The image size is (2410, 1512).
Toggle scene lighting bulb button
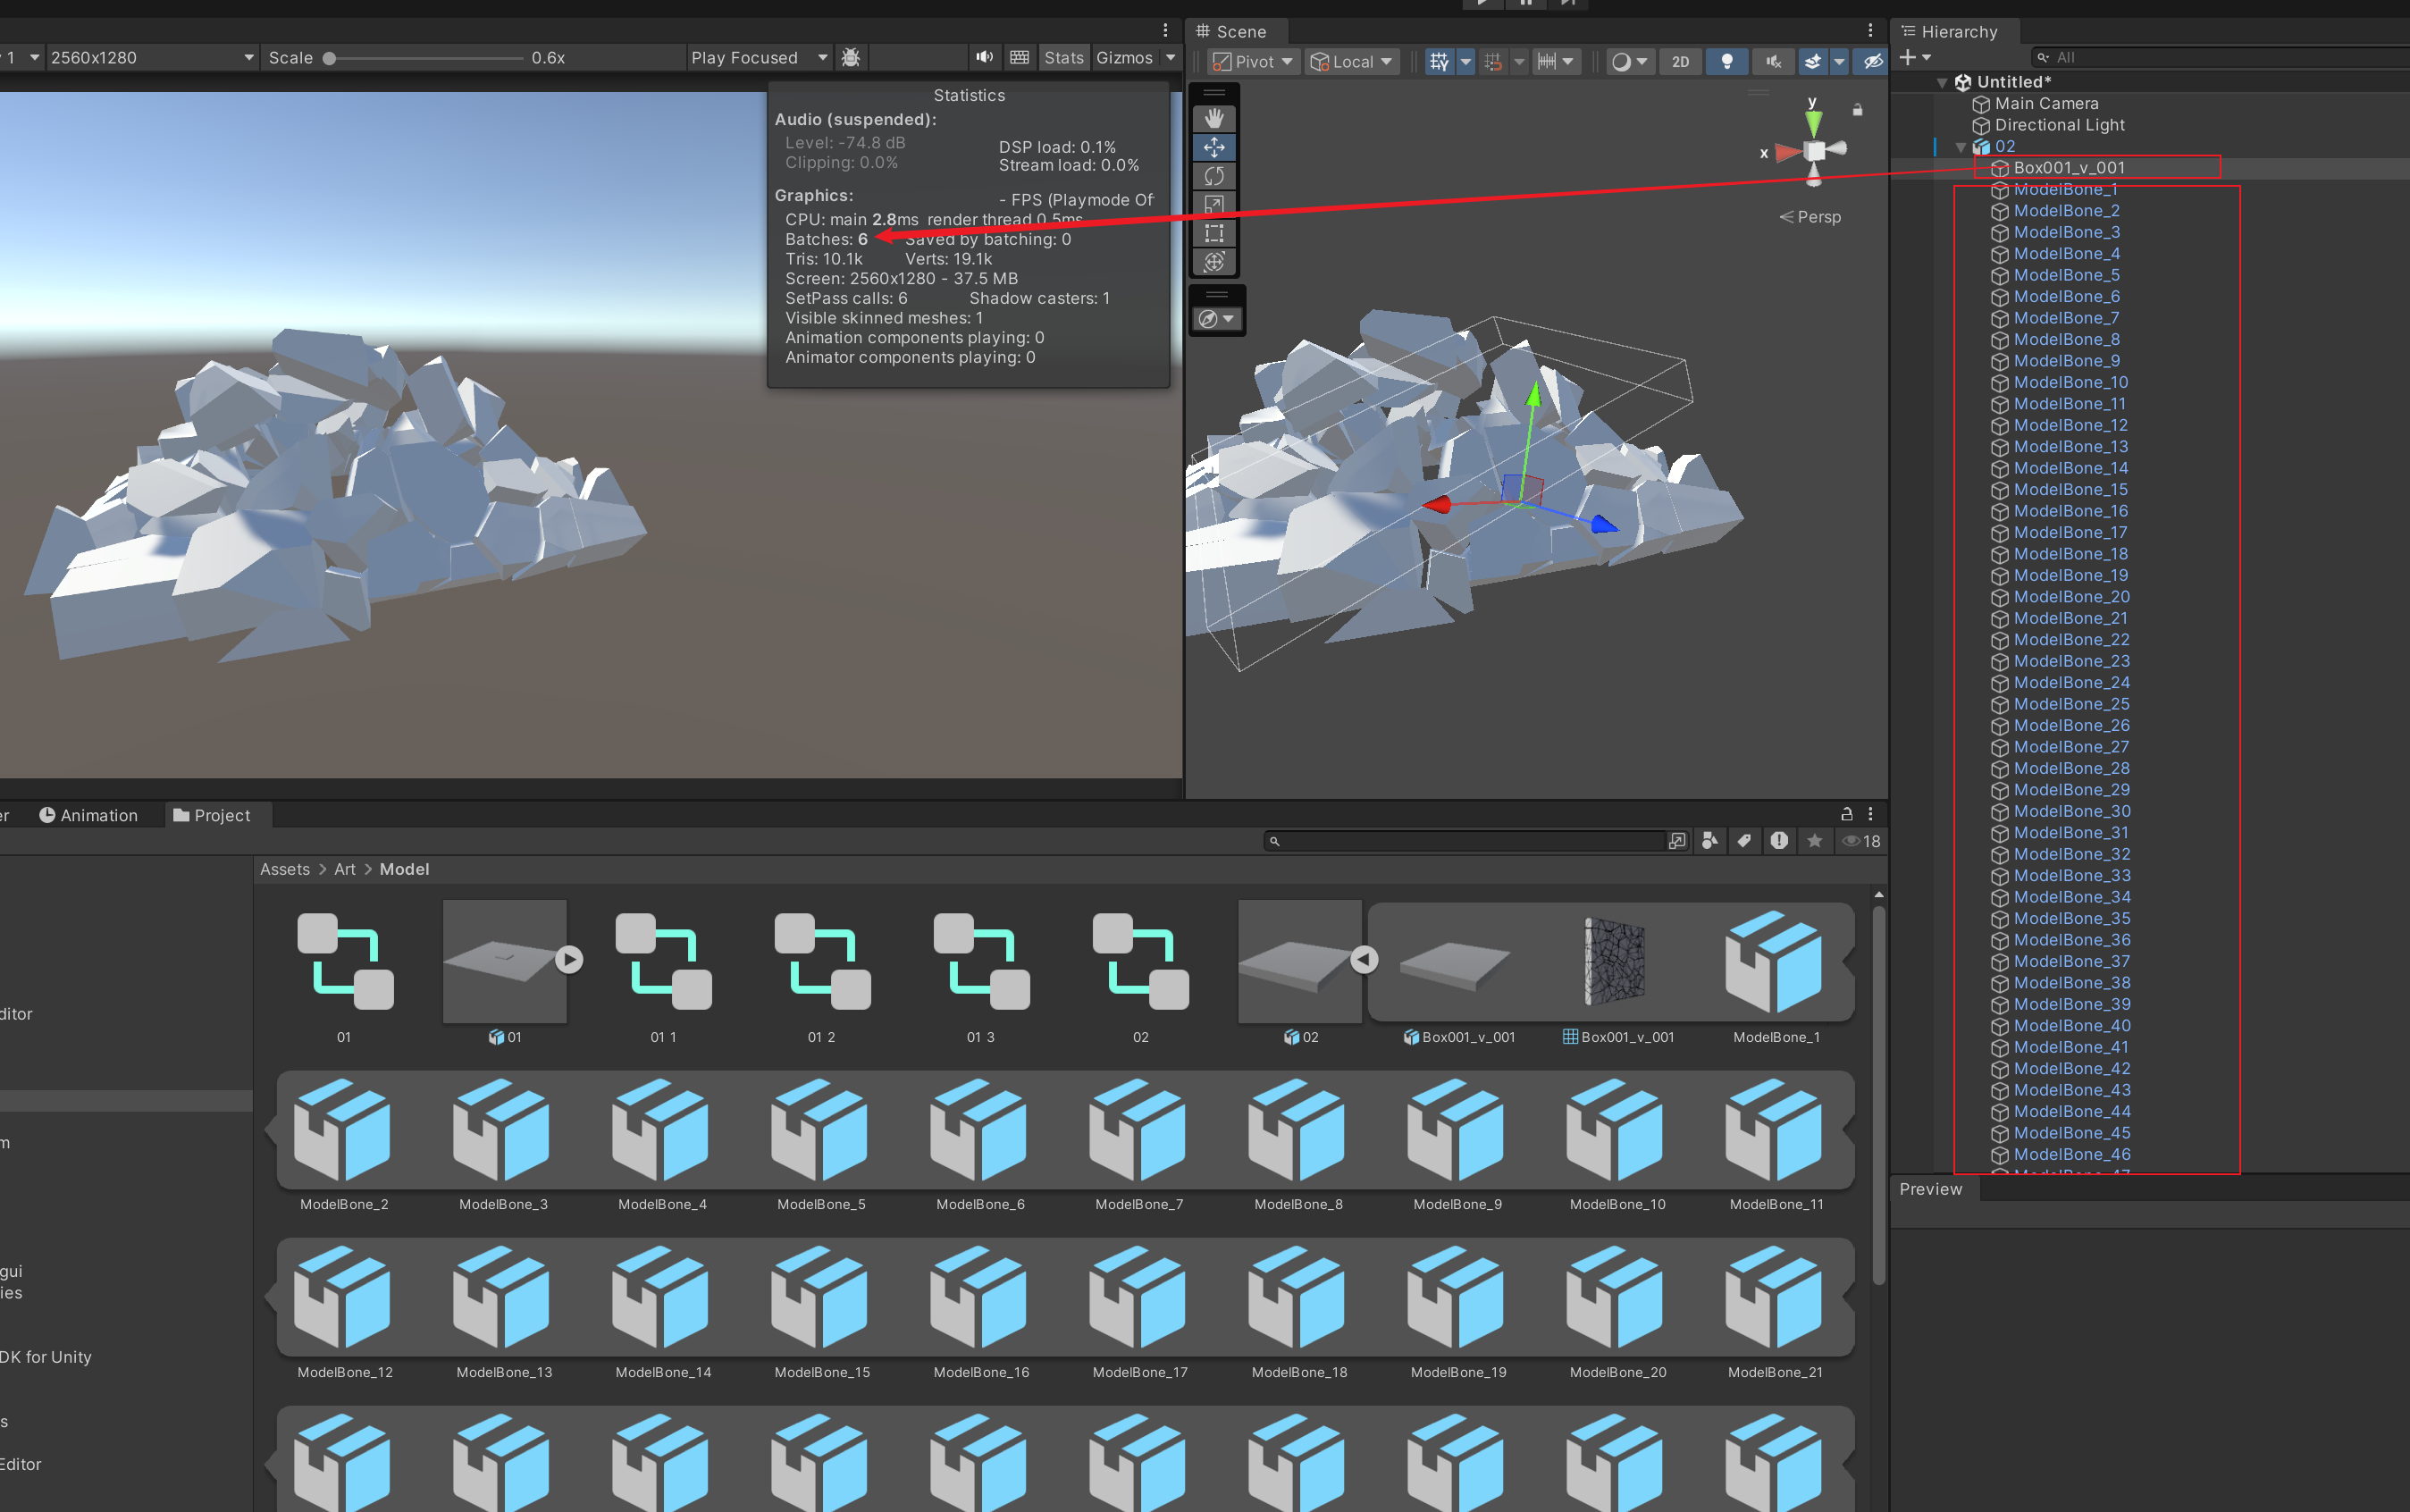pyautogui.click(x=1727, y=61)
